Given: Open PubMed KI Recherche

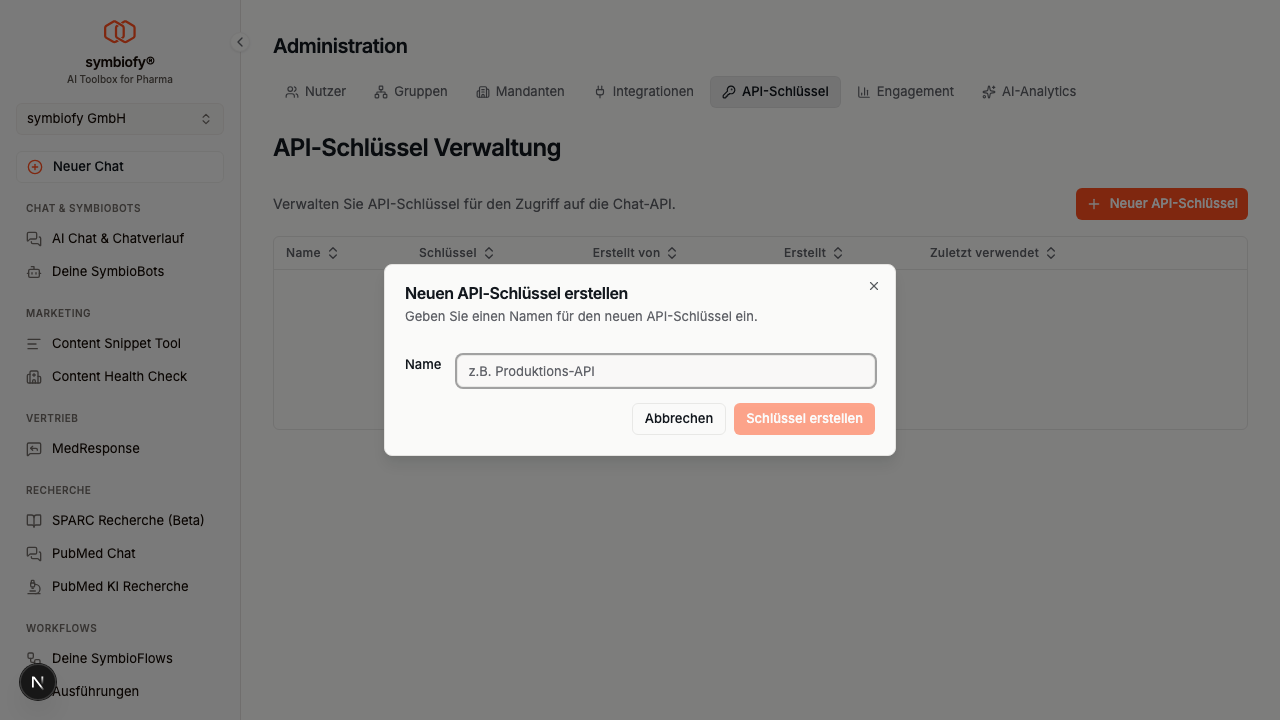Looking at the screenshot, I should (121, 586).
